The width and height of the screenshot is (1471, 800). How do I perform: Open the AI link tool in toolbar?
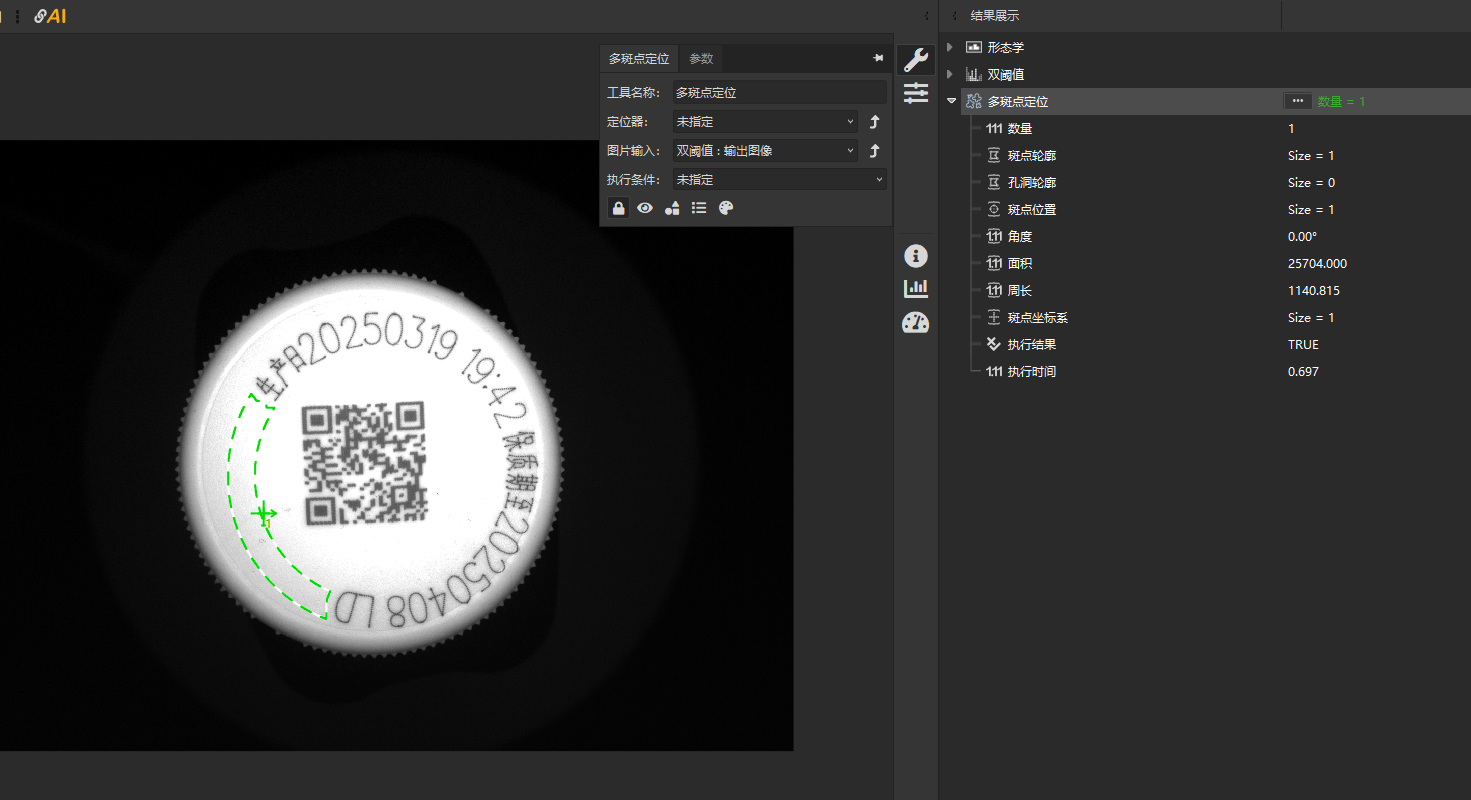[x=50, y=16]
